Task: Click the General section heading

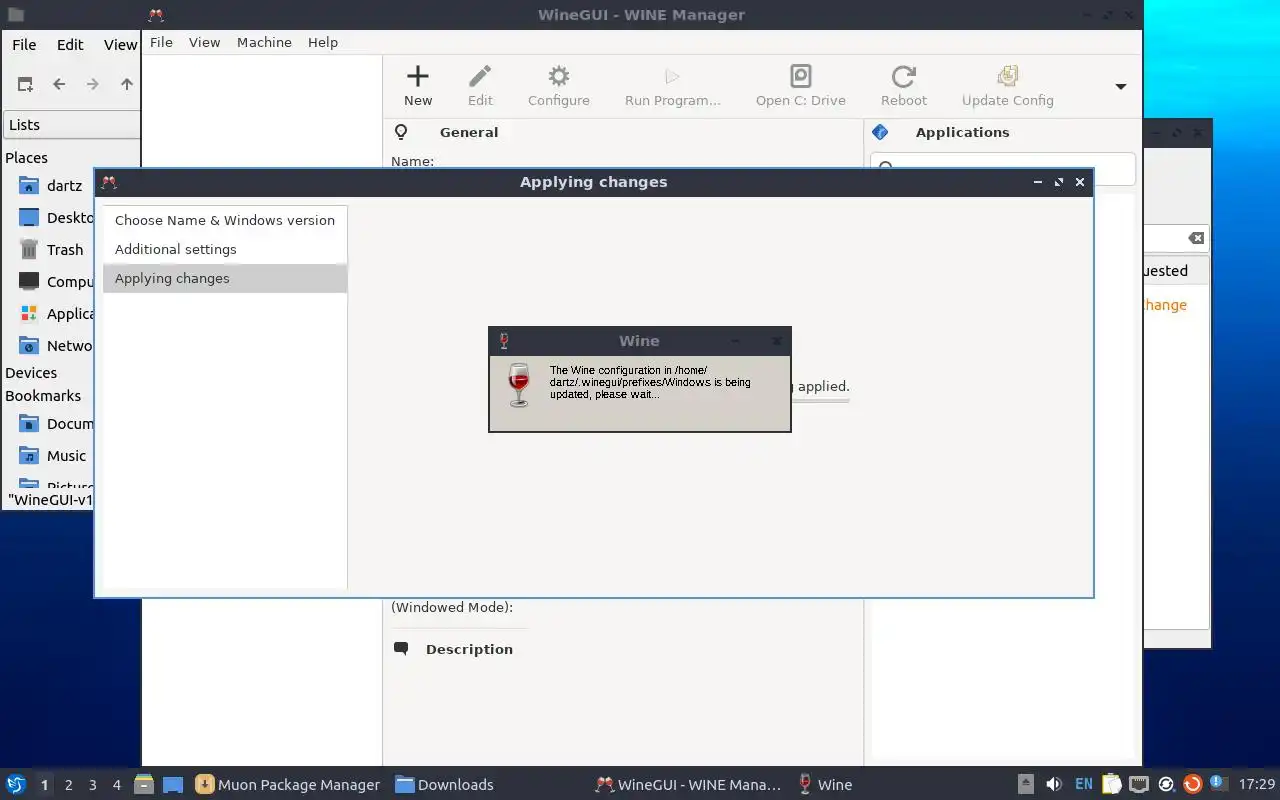Action: click(469, 132)
